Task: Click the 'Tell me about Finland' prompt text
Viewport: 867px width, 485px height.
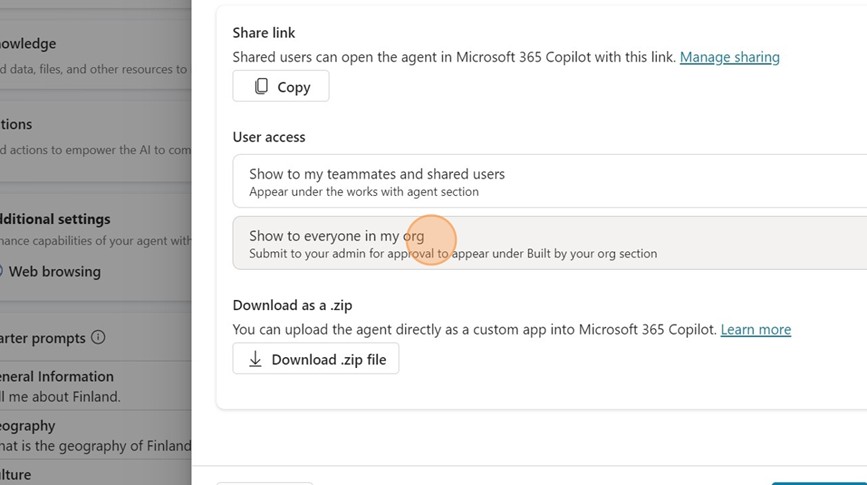Action: tap(60, 396)
